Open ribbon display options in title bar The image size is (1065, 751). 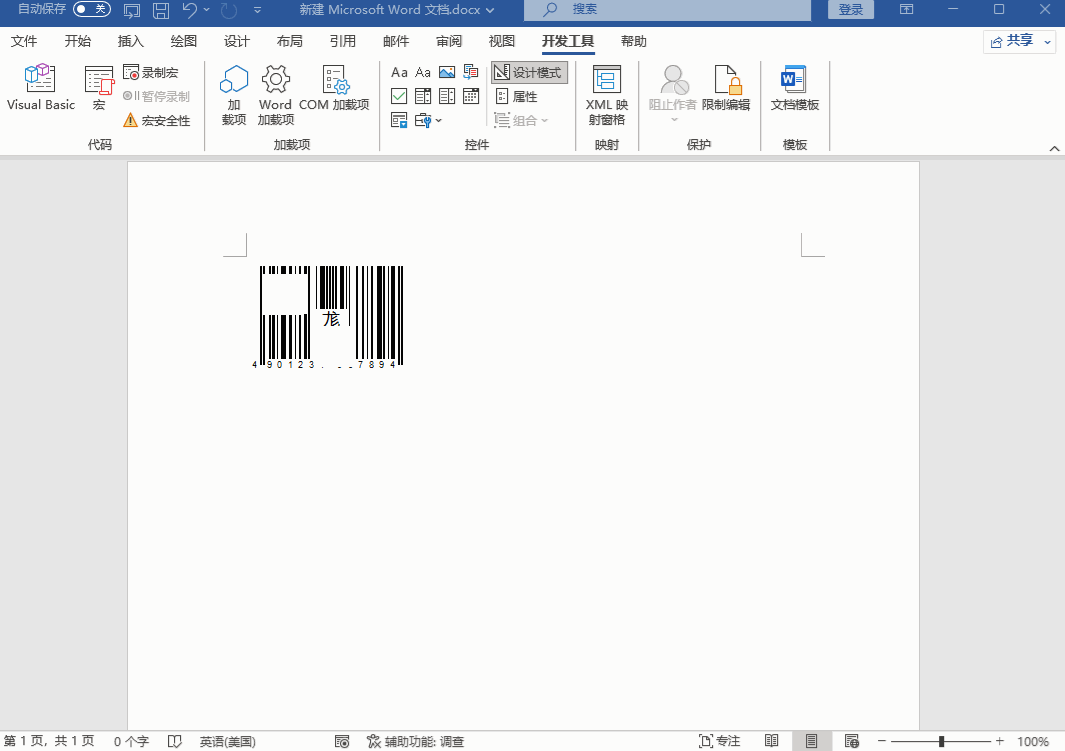point(906,10)
